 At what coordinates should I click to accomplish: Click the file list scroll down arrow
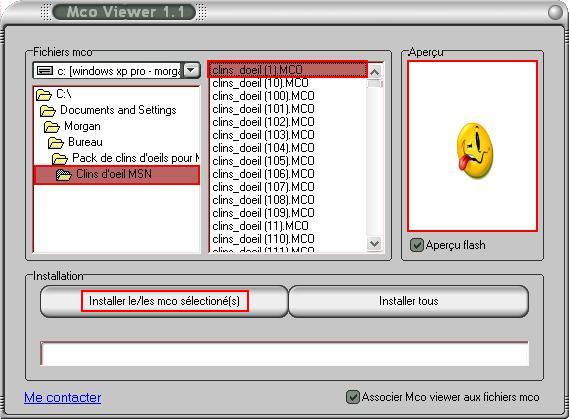pyautogui.click(x=374, y=244)
